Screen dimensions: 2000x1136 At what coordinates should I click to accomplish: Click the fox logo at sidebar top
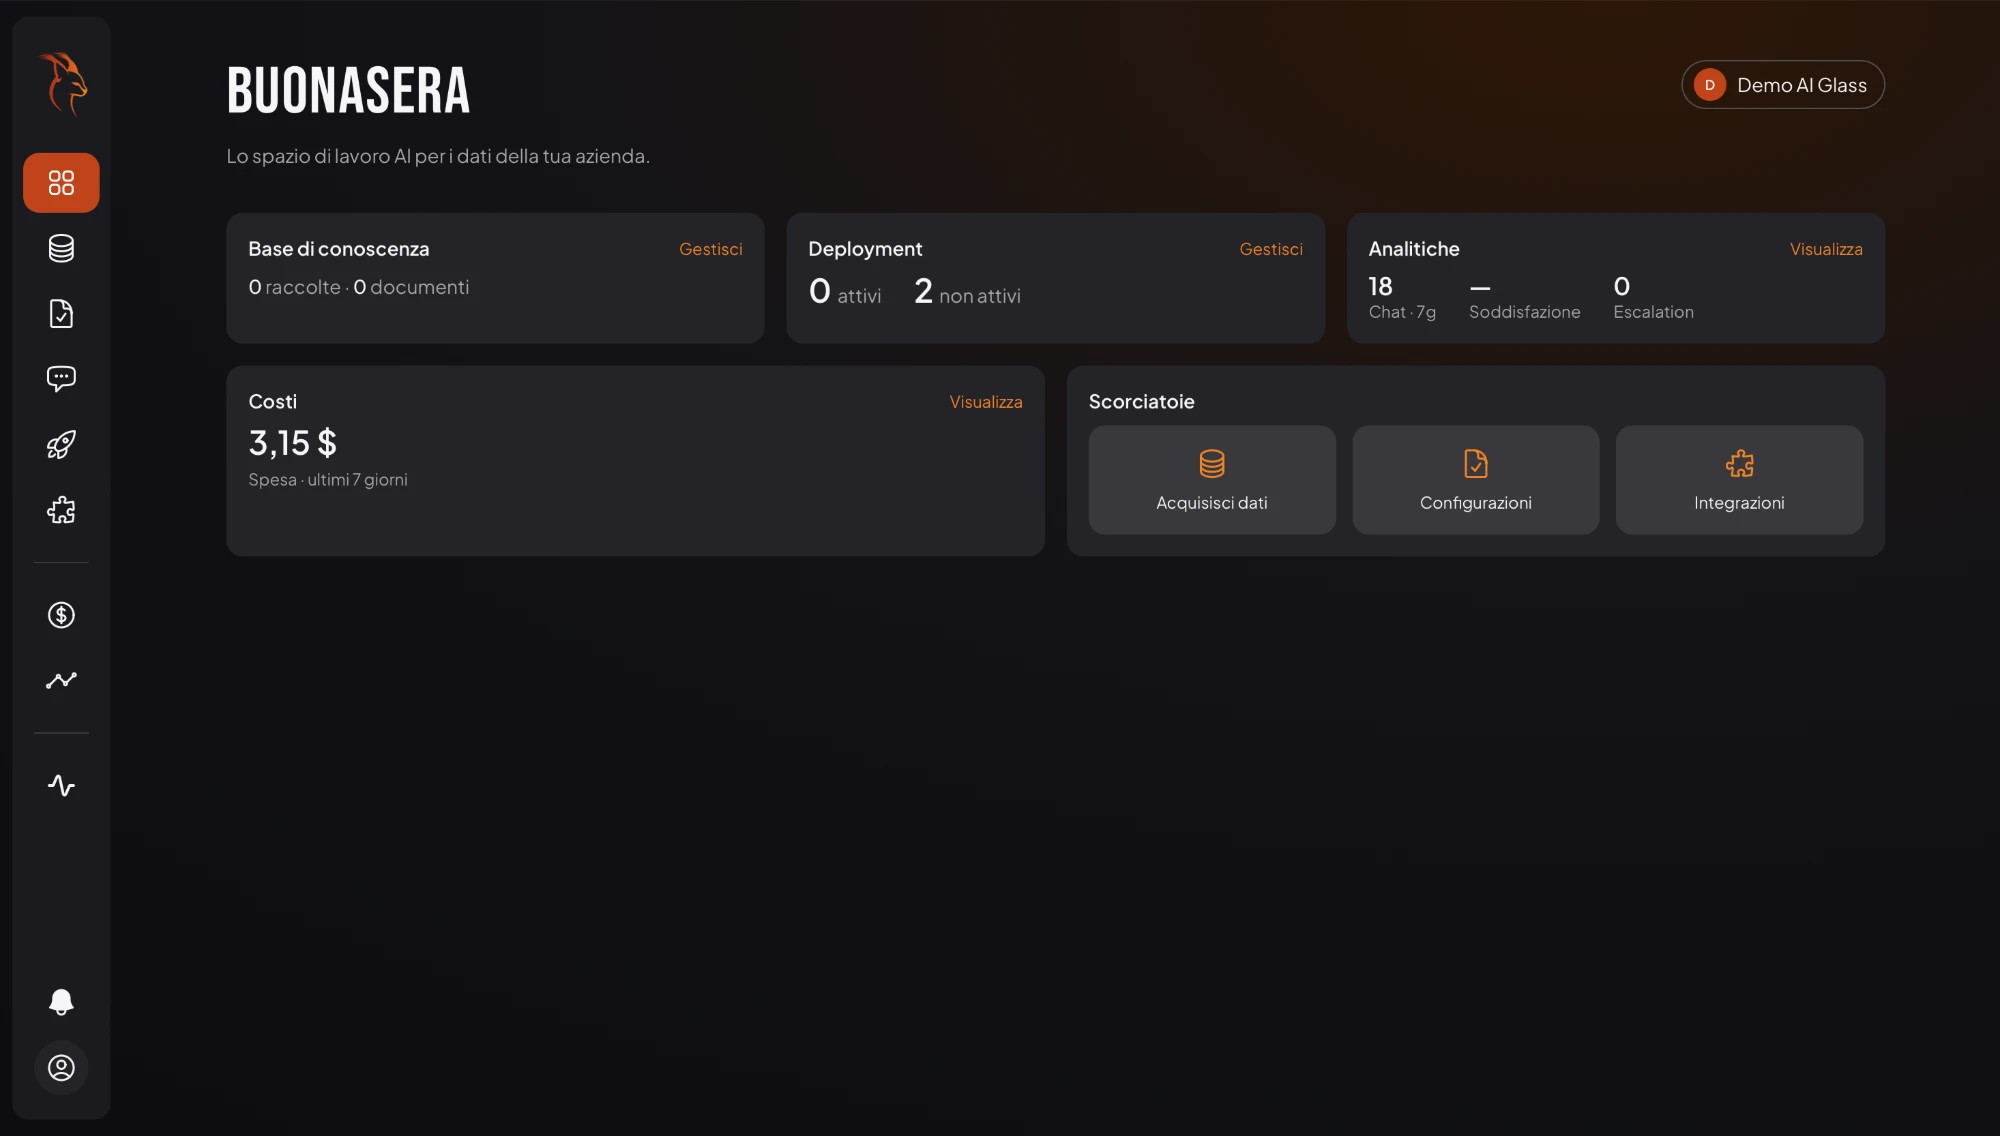click(62, 84)
